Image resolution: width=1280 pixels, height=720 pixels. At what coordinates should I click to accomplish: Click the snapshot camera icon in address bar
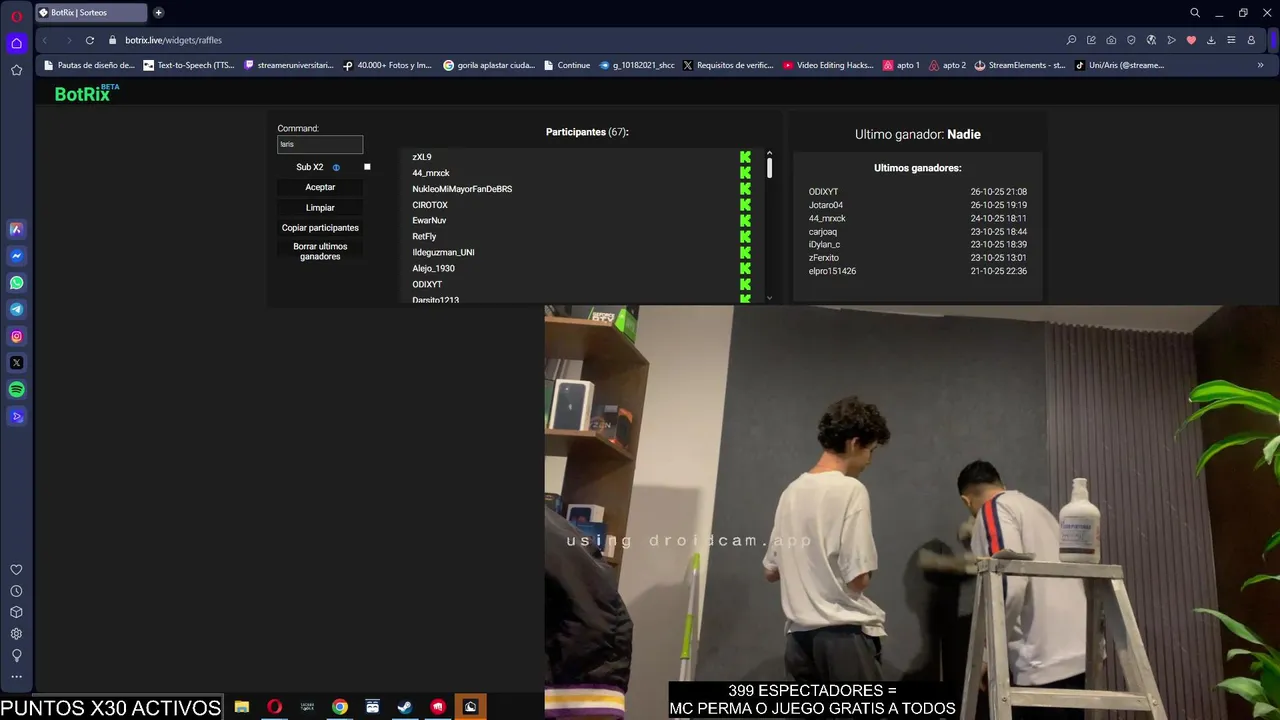1111,40
